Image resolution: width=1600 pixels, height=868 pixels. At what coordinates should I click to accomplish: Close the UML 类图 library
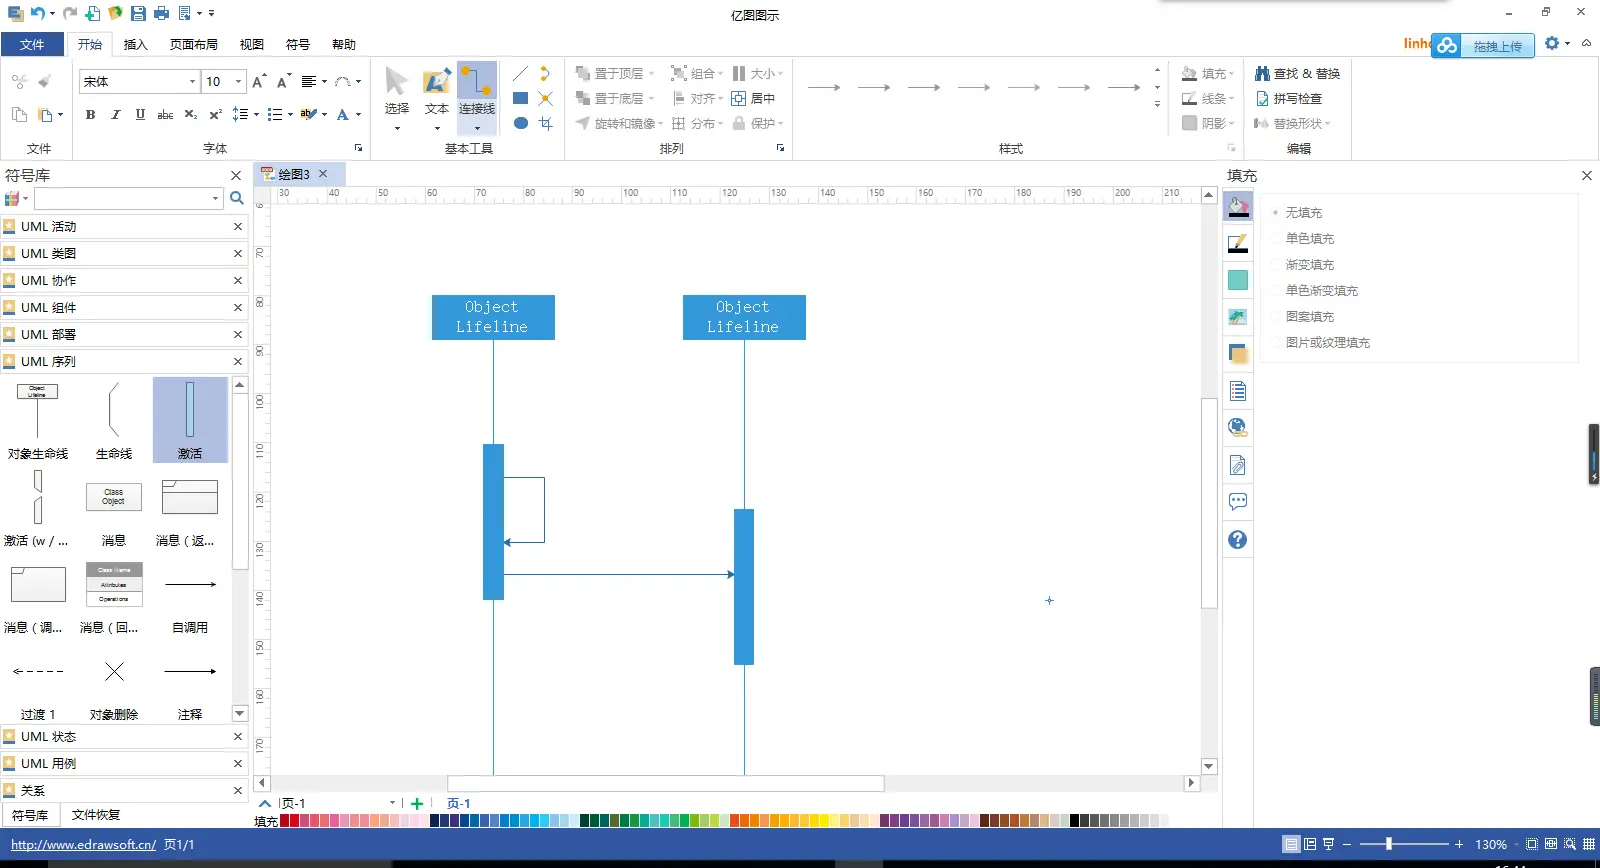pyautogui.click(x=238, y=253)
